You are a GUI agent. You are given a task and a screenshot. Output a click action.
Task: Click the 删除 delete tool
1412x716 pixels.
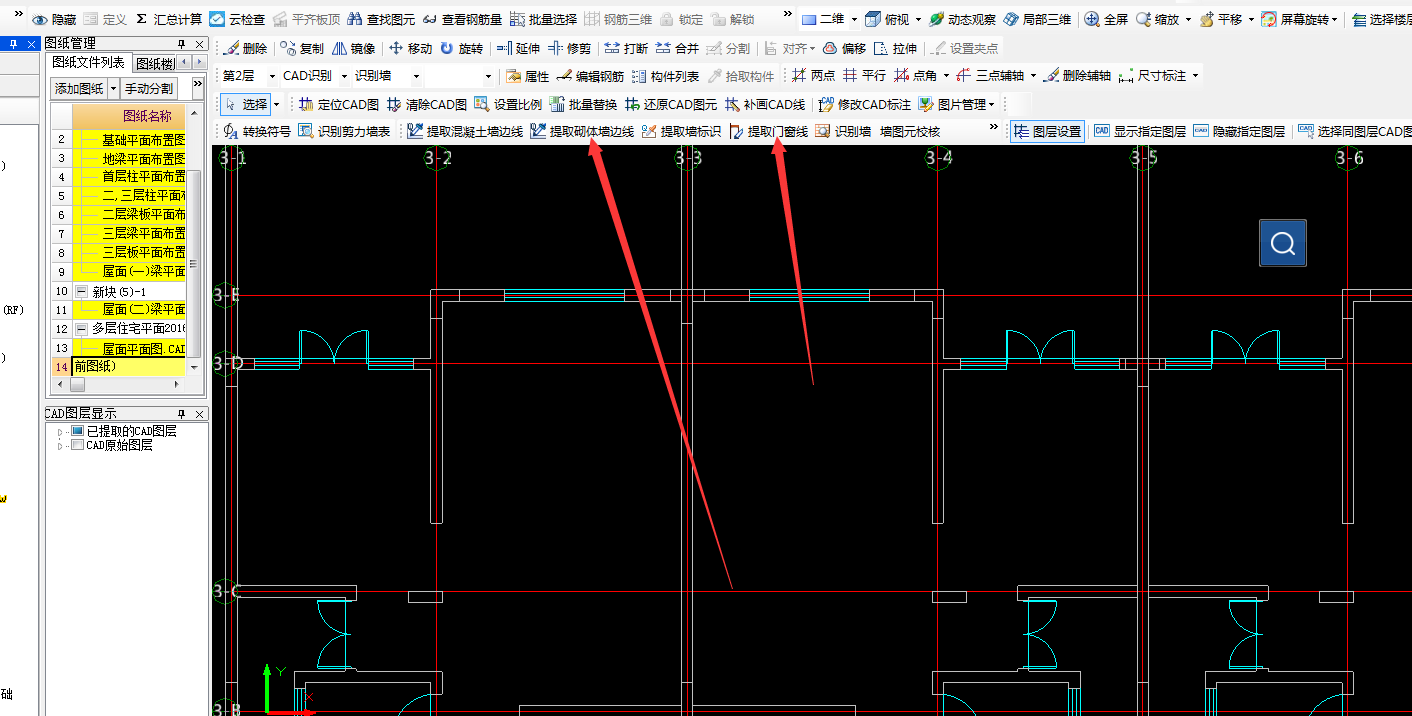(x=245, y=48)
